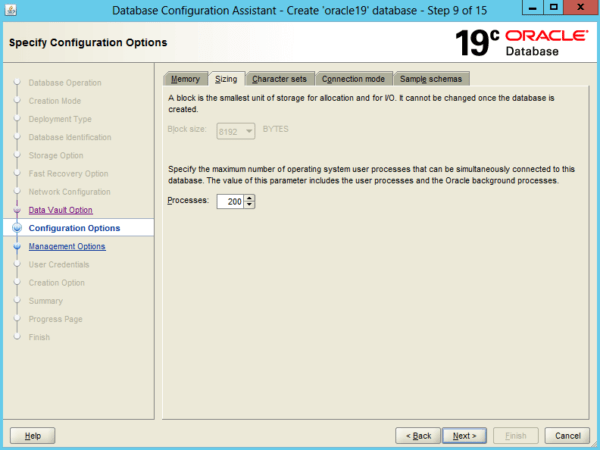
Task: Close the Database Configuration Assistant window
Action: pos(581,7)
